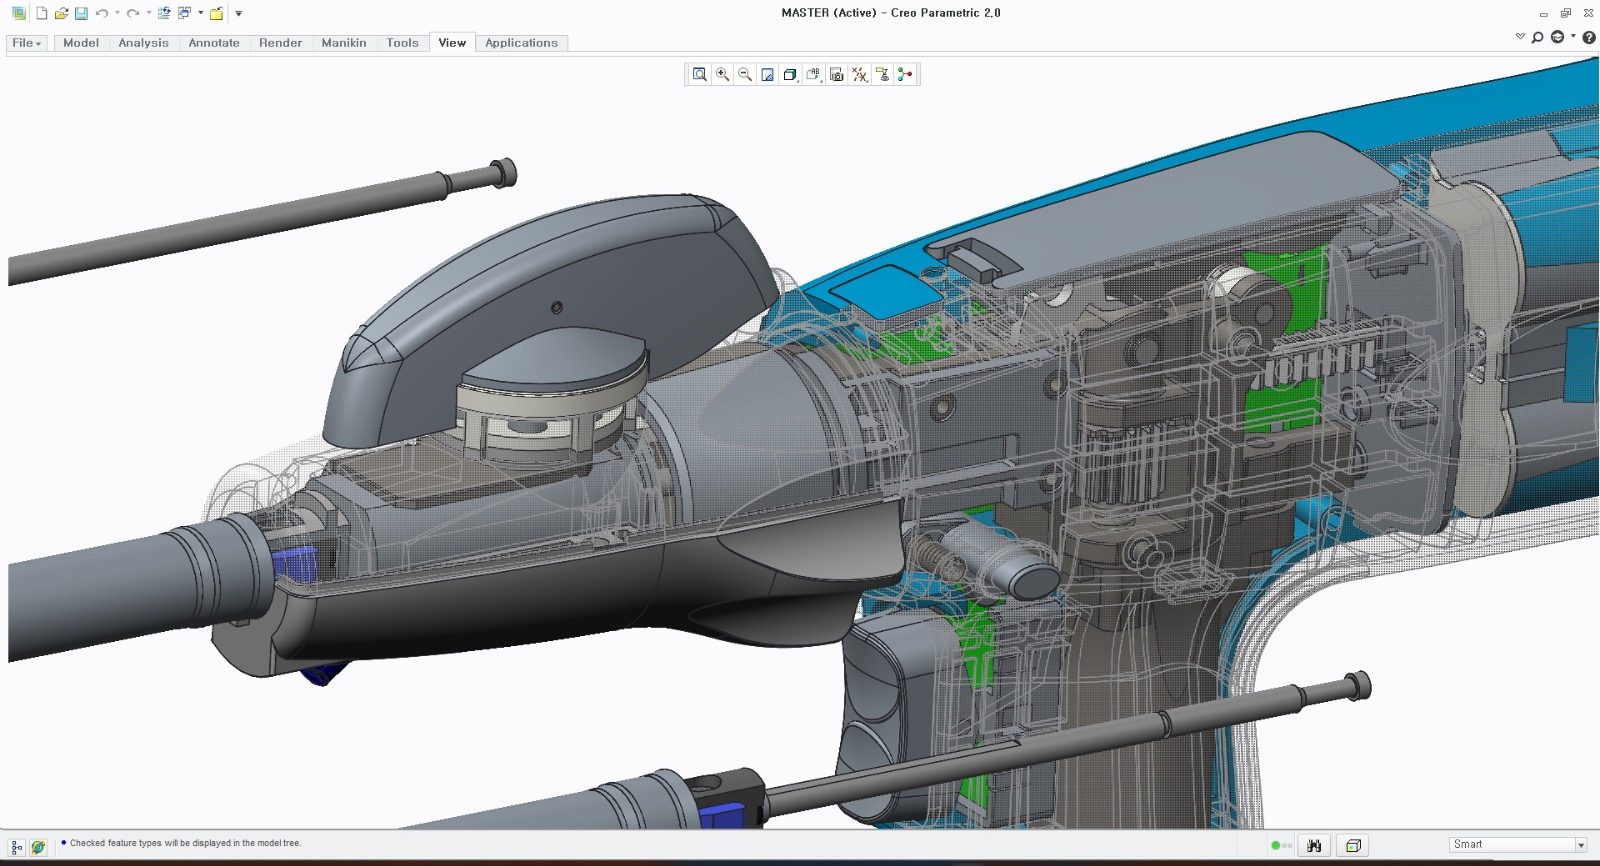Toggle the model tree panel from status bar

[17, 847]
